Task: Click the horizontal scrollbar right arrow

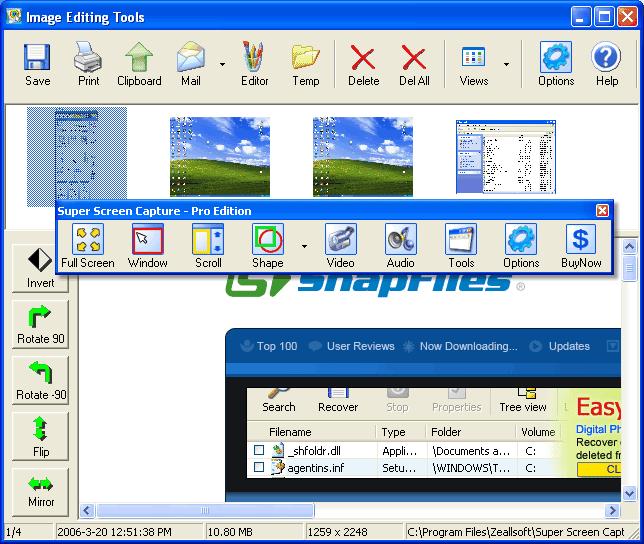Action: pos(612,510)
